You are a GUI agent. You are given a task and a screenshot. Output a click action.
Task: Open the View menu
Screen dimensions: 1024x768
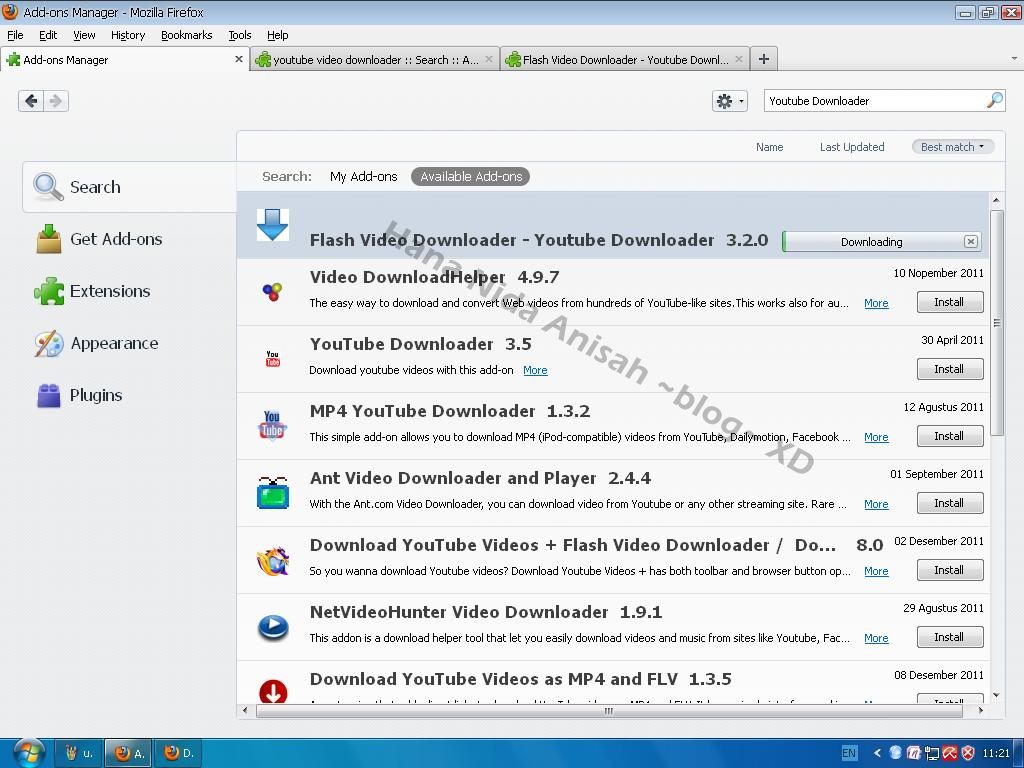(x=84, y=35)
